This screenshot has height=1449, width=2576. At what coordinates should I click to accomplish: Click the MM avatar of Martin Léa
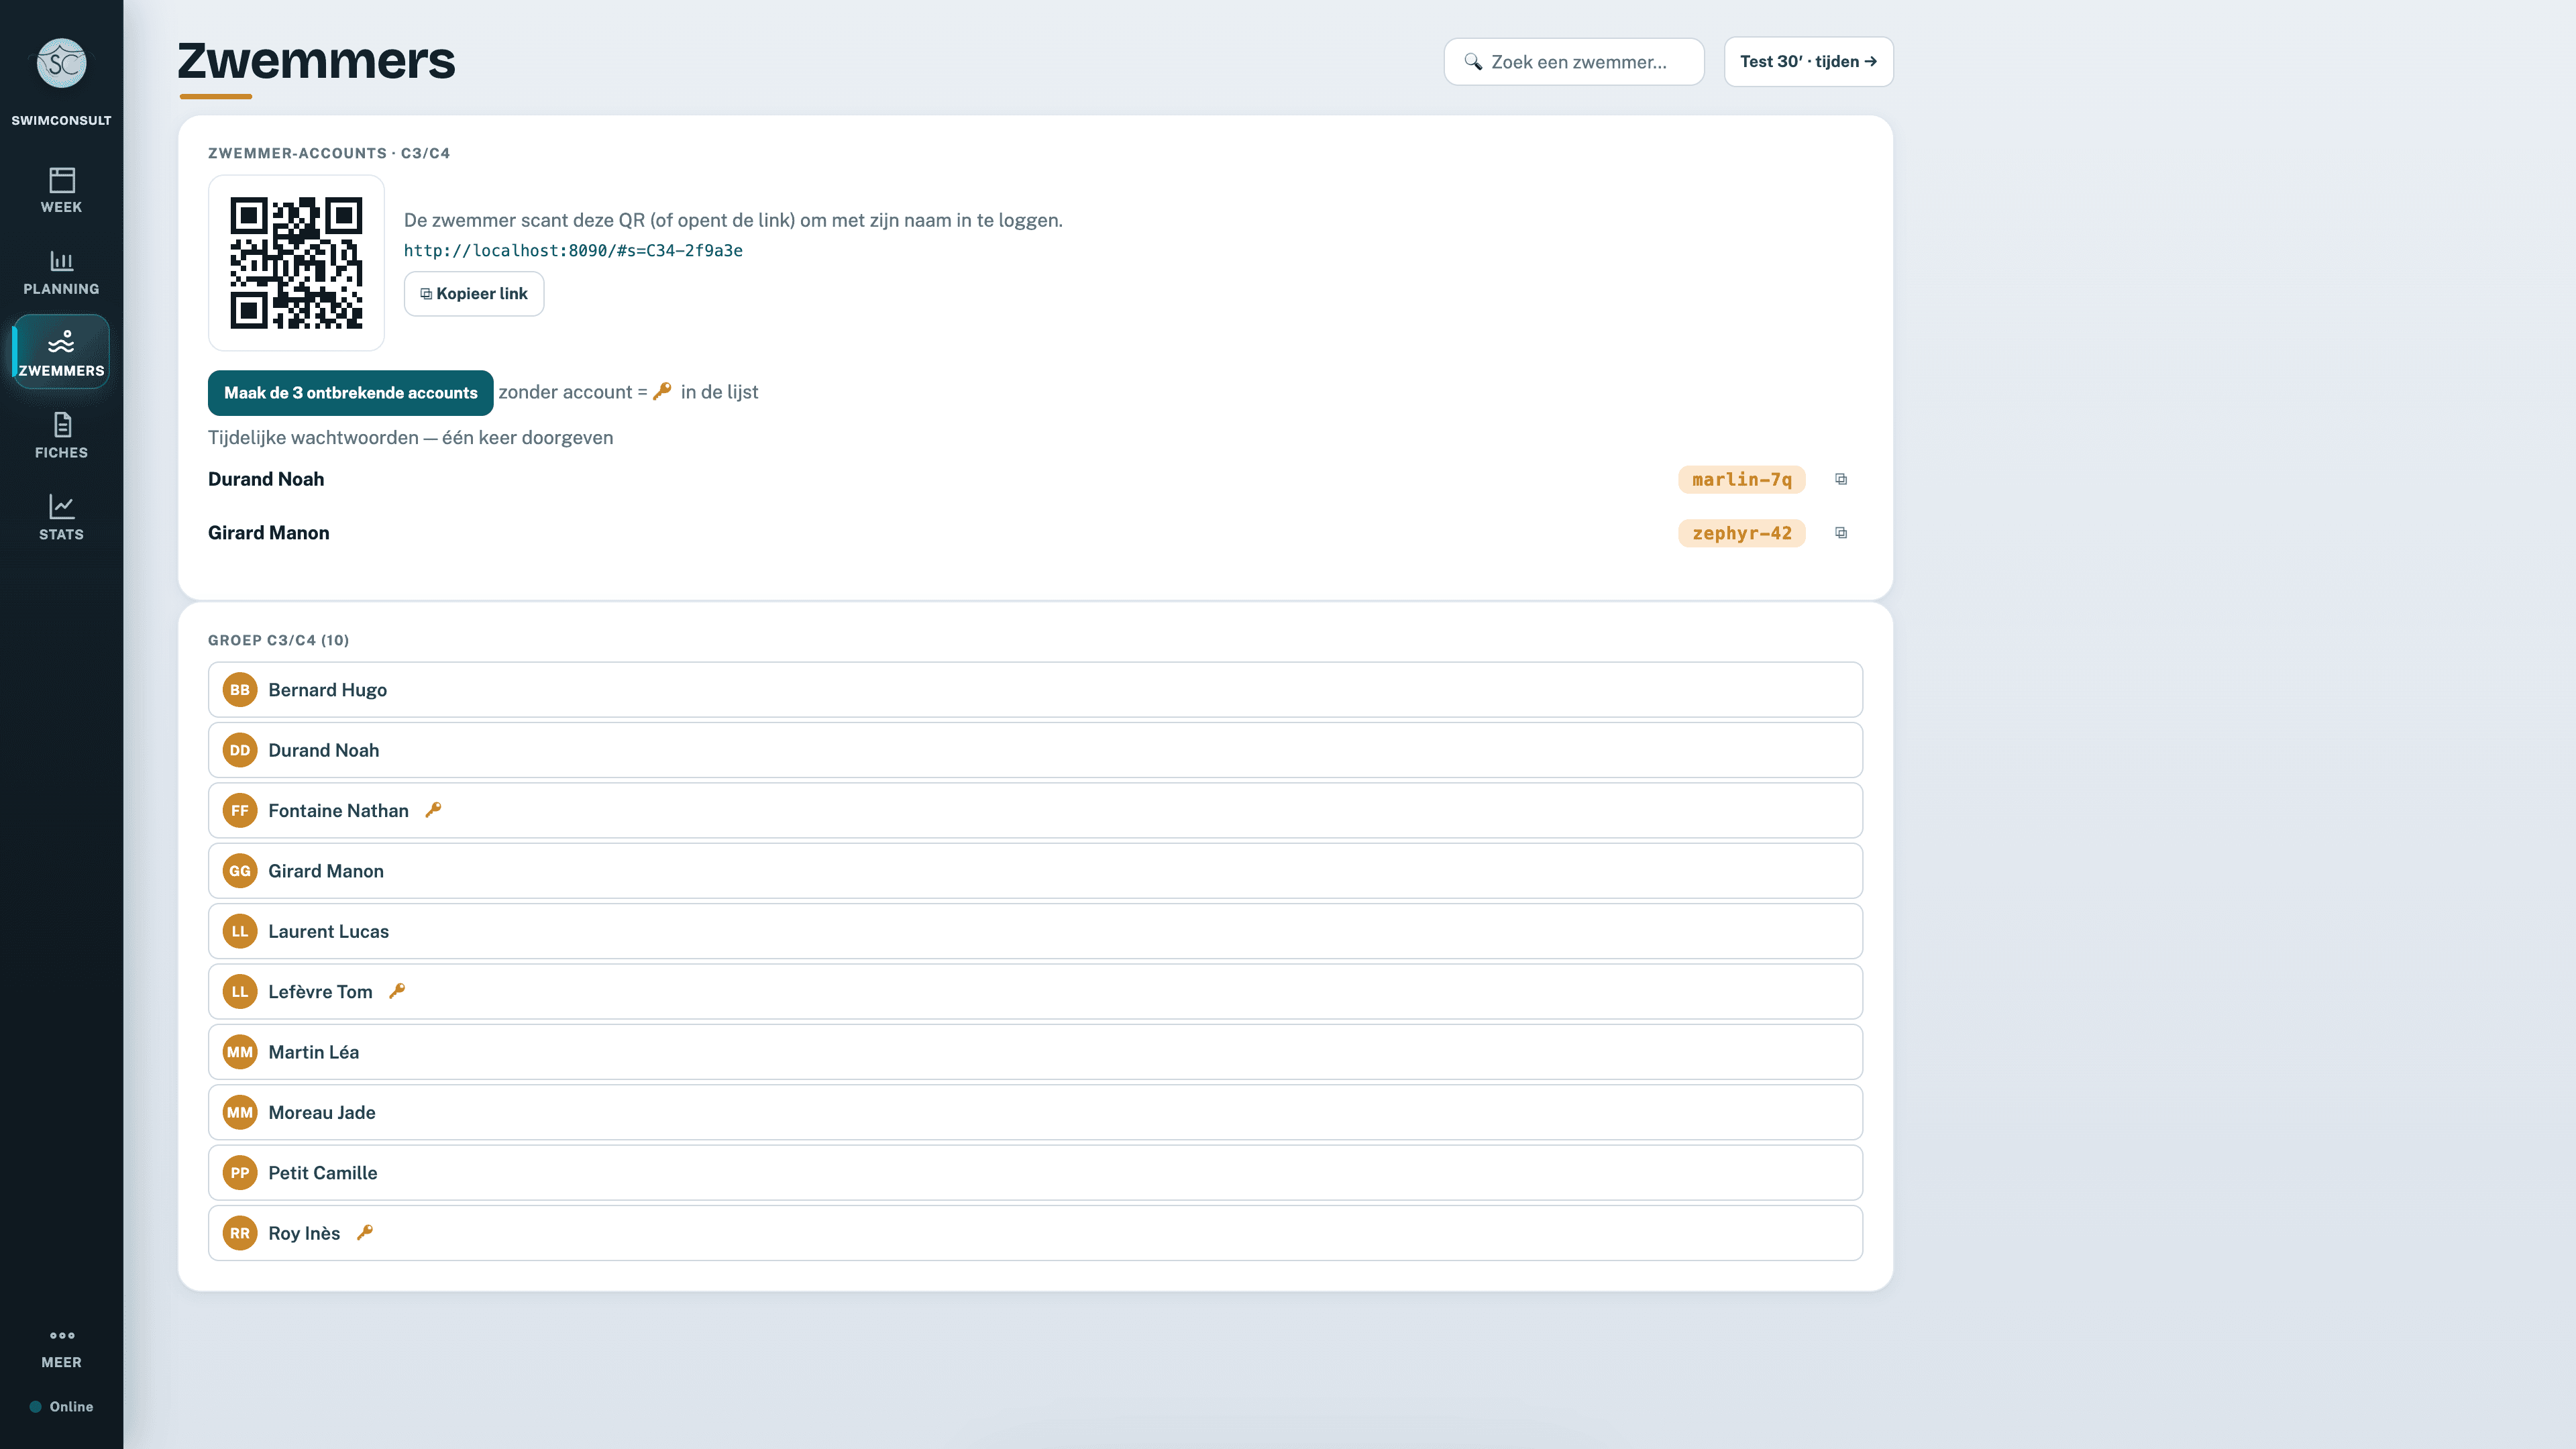240,1052
